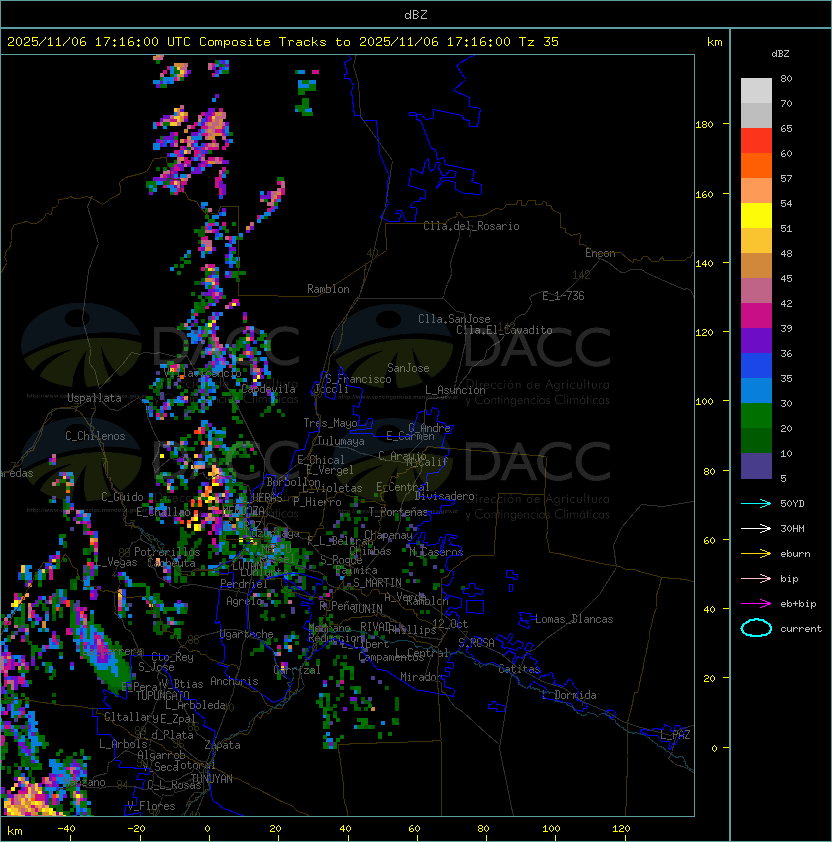Select the dark orange swatch below red
This screenshot has height=842, width=832.
[756, 166]
